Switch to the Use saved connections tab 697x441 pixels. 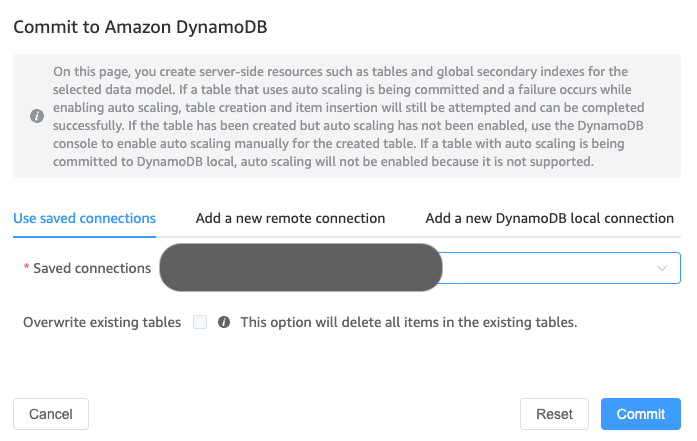pos(84,218)
